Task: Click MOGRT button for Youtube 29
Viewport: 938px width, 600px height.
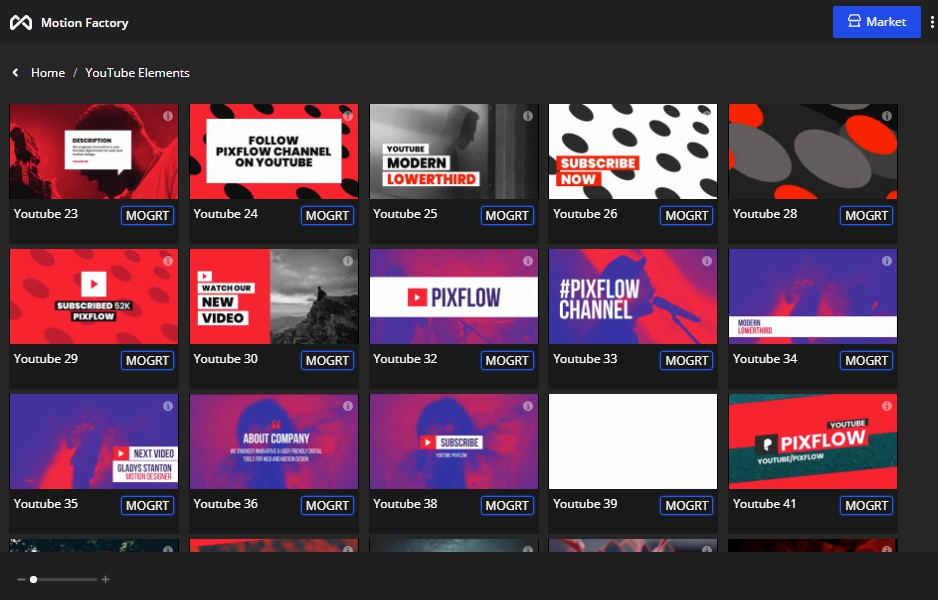Action: click(147, 361)
